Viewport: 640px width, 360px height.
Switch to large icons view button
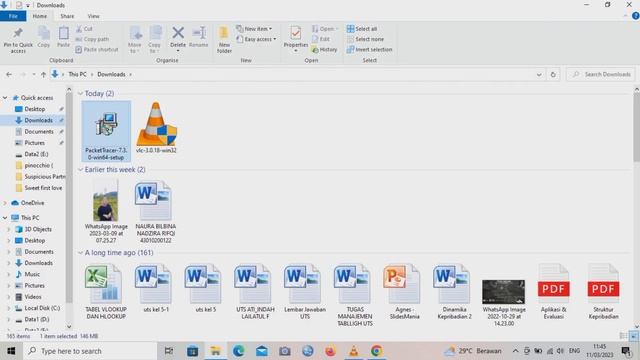tap(633, 336)
